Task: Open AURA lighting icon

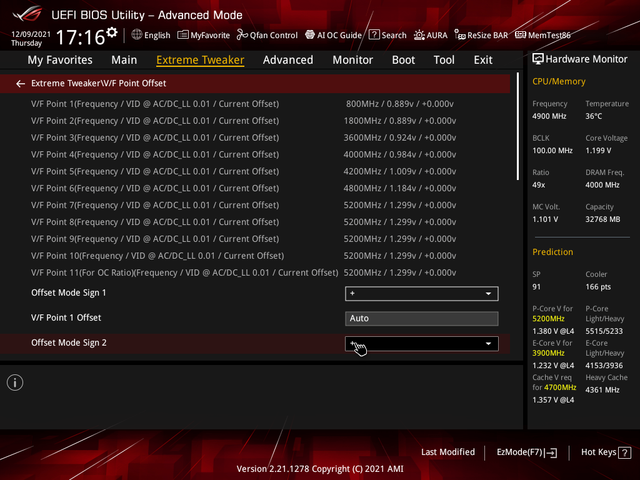Action: tap(419, 35)
